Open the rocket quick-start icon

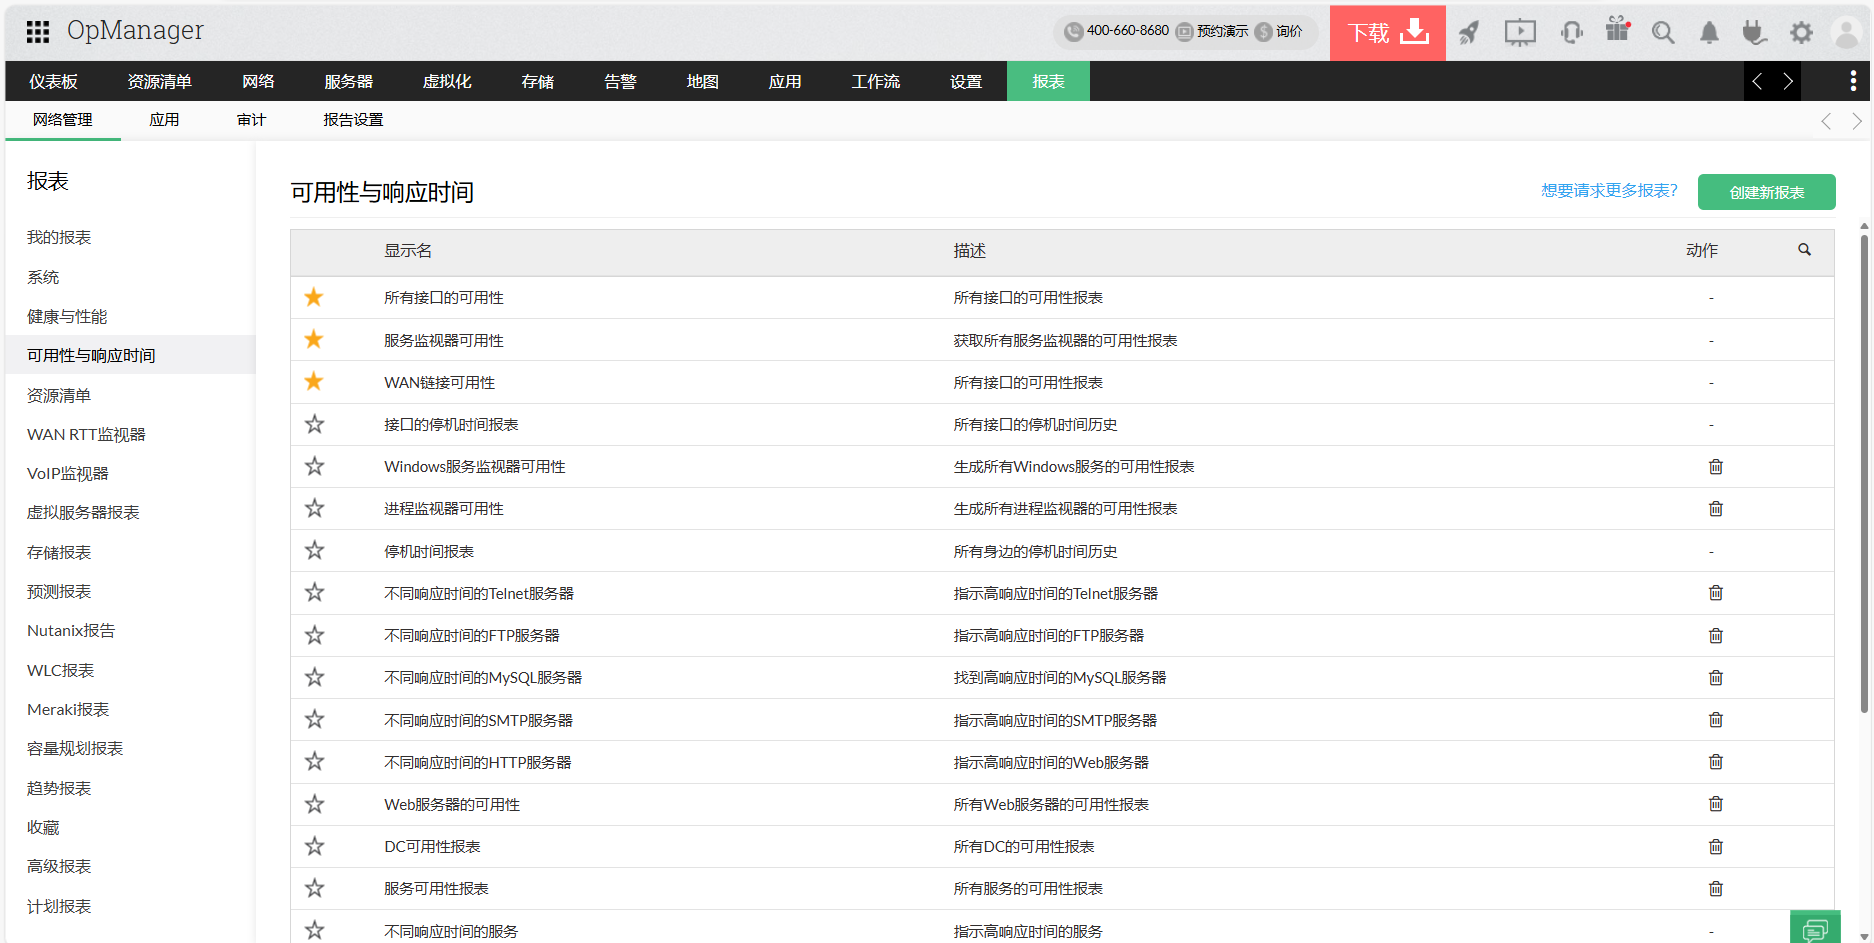(x=1469, y=33)
